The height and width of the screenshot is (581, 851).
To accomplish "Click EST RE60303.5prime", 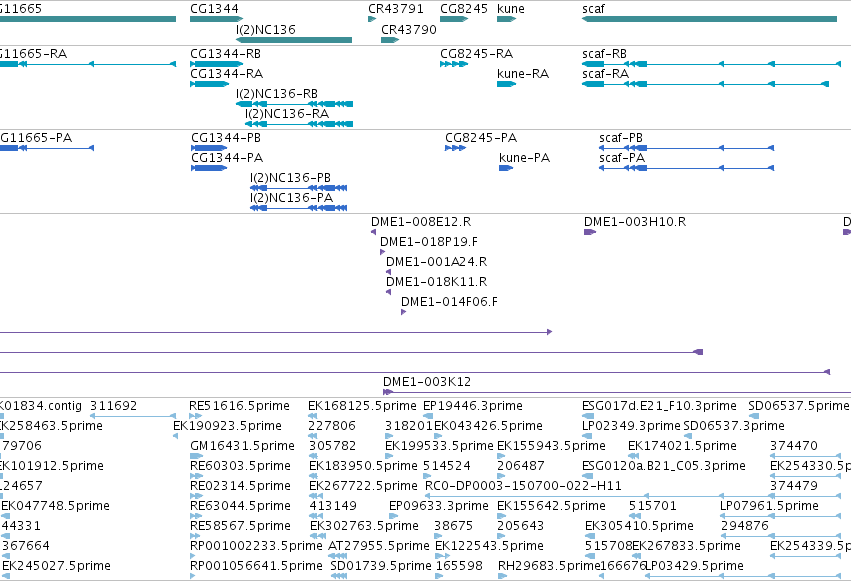I will click(x=196, y=476).
